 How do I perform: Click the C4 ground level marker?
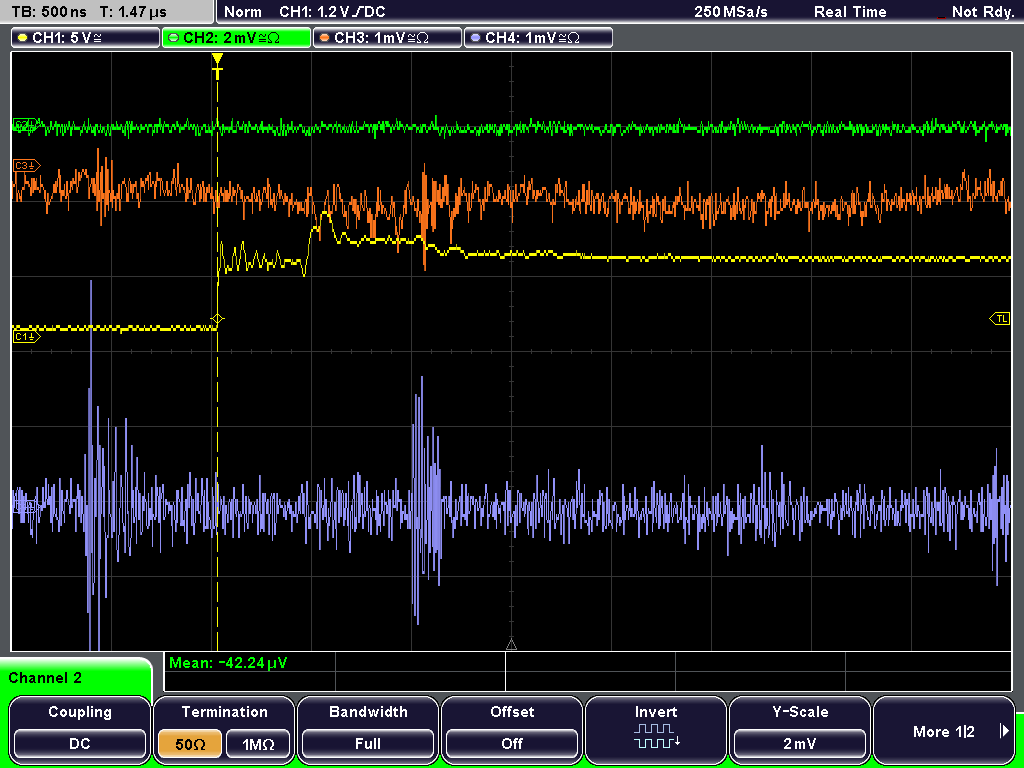coord(25,506)
